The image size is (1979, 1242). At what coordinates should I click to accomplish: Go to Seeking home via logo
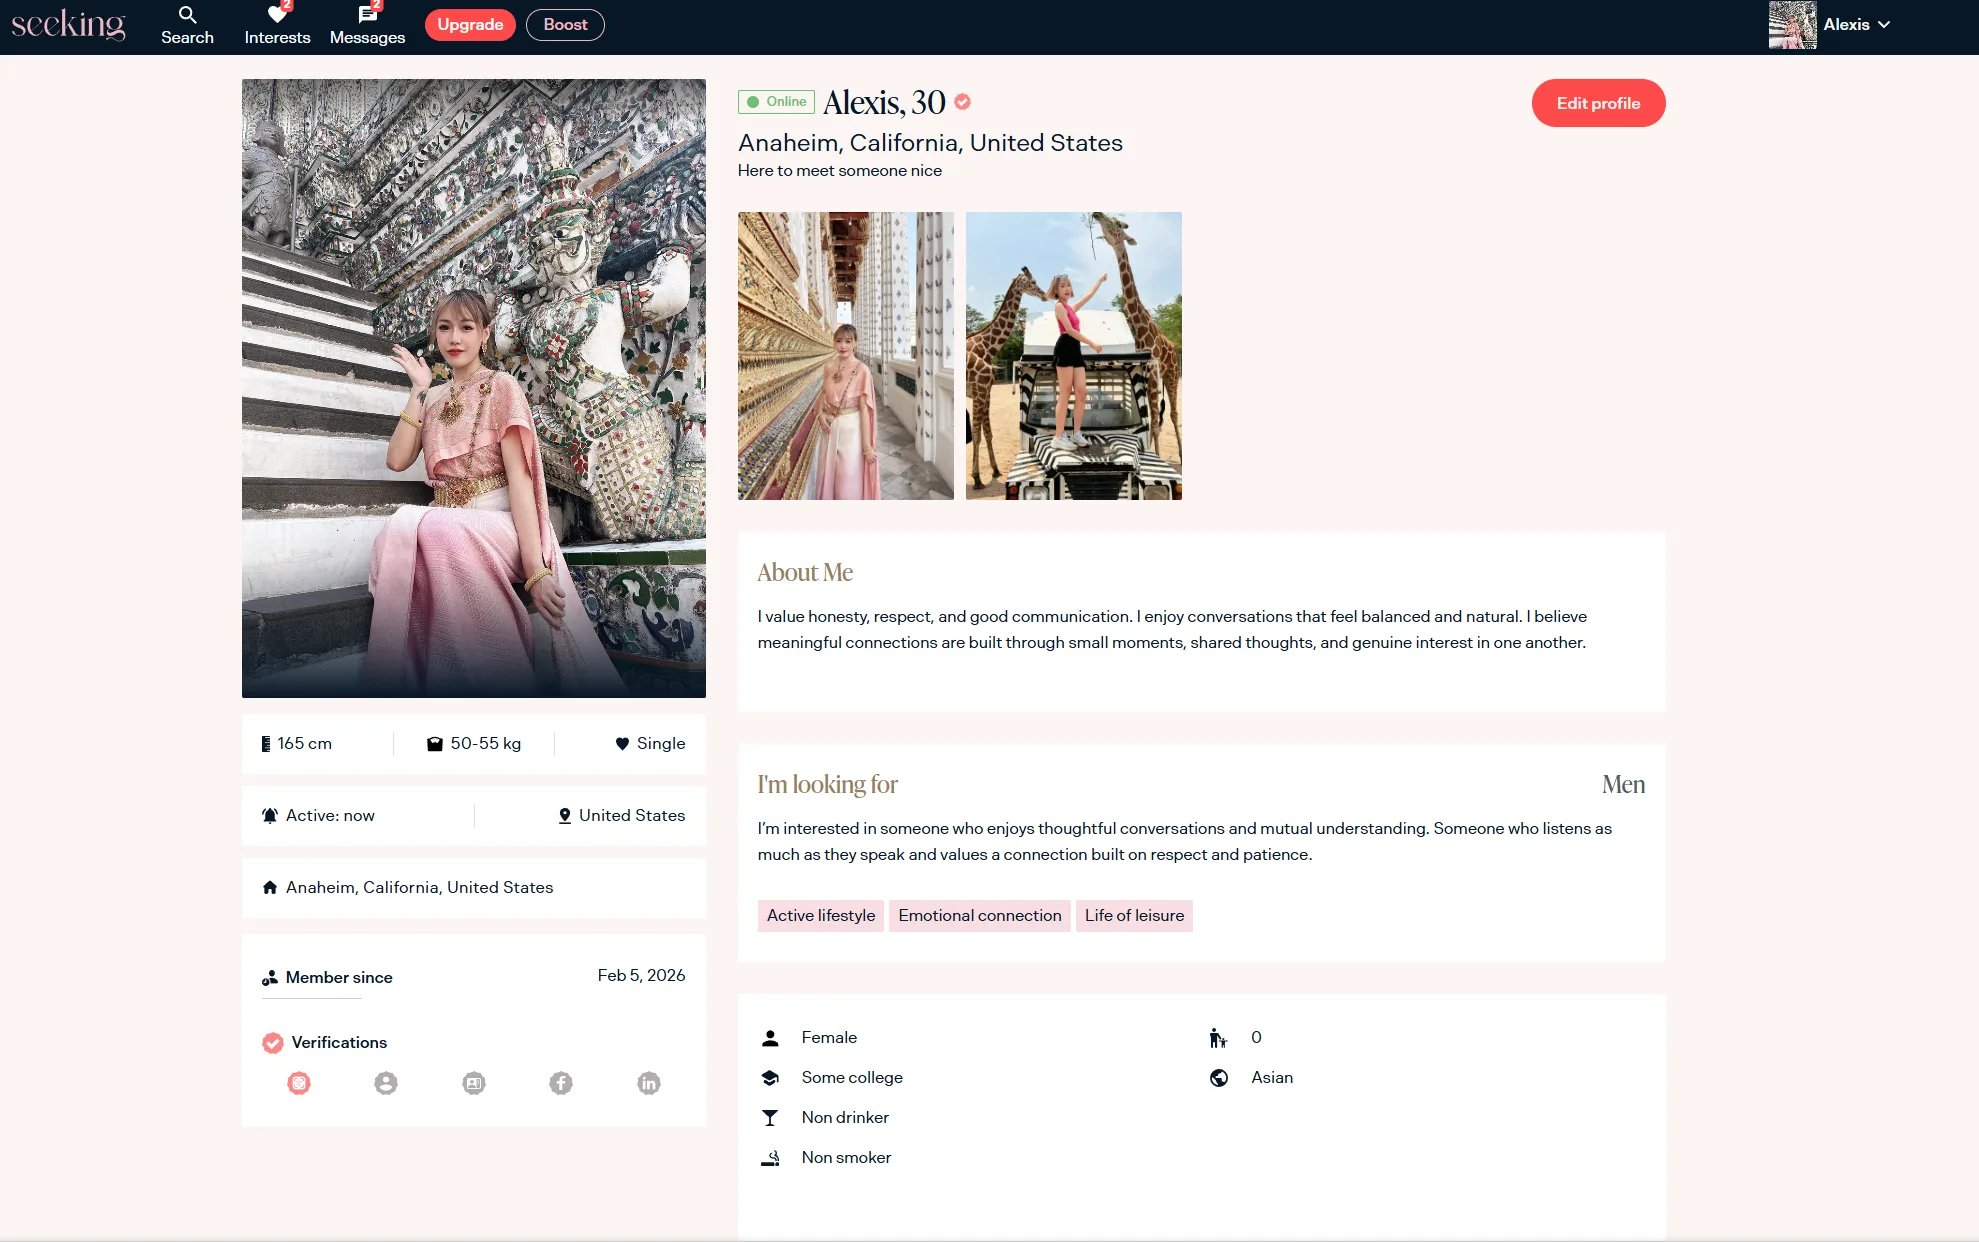tap(68, 25)
